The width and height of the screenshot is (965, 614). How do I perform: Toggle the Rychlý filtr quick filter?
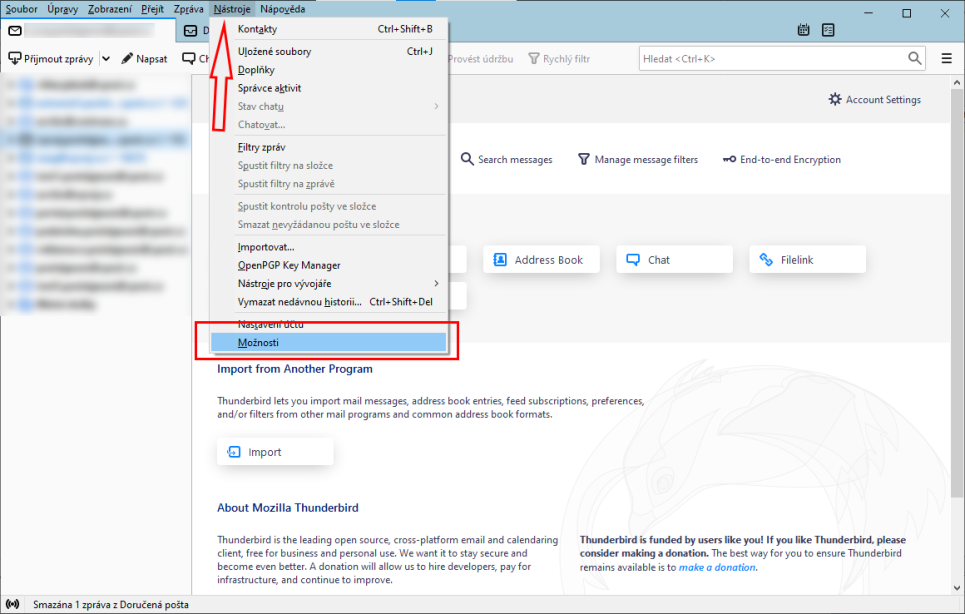point(559,58)
